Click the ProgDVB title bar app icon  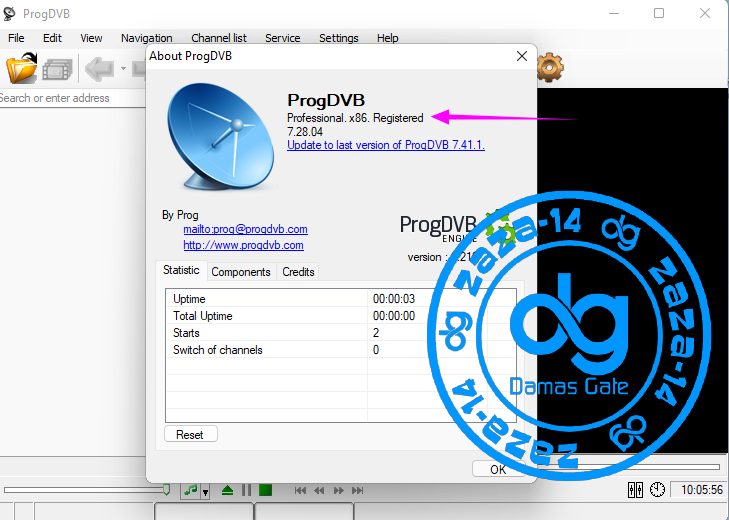tap(10, 13)
